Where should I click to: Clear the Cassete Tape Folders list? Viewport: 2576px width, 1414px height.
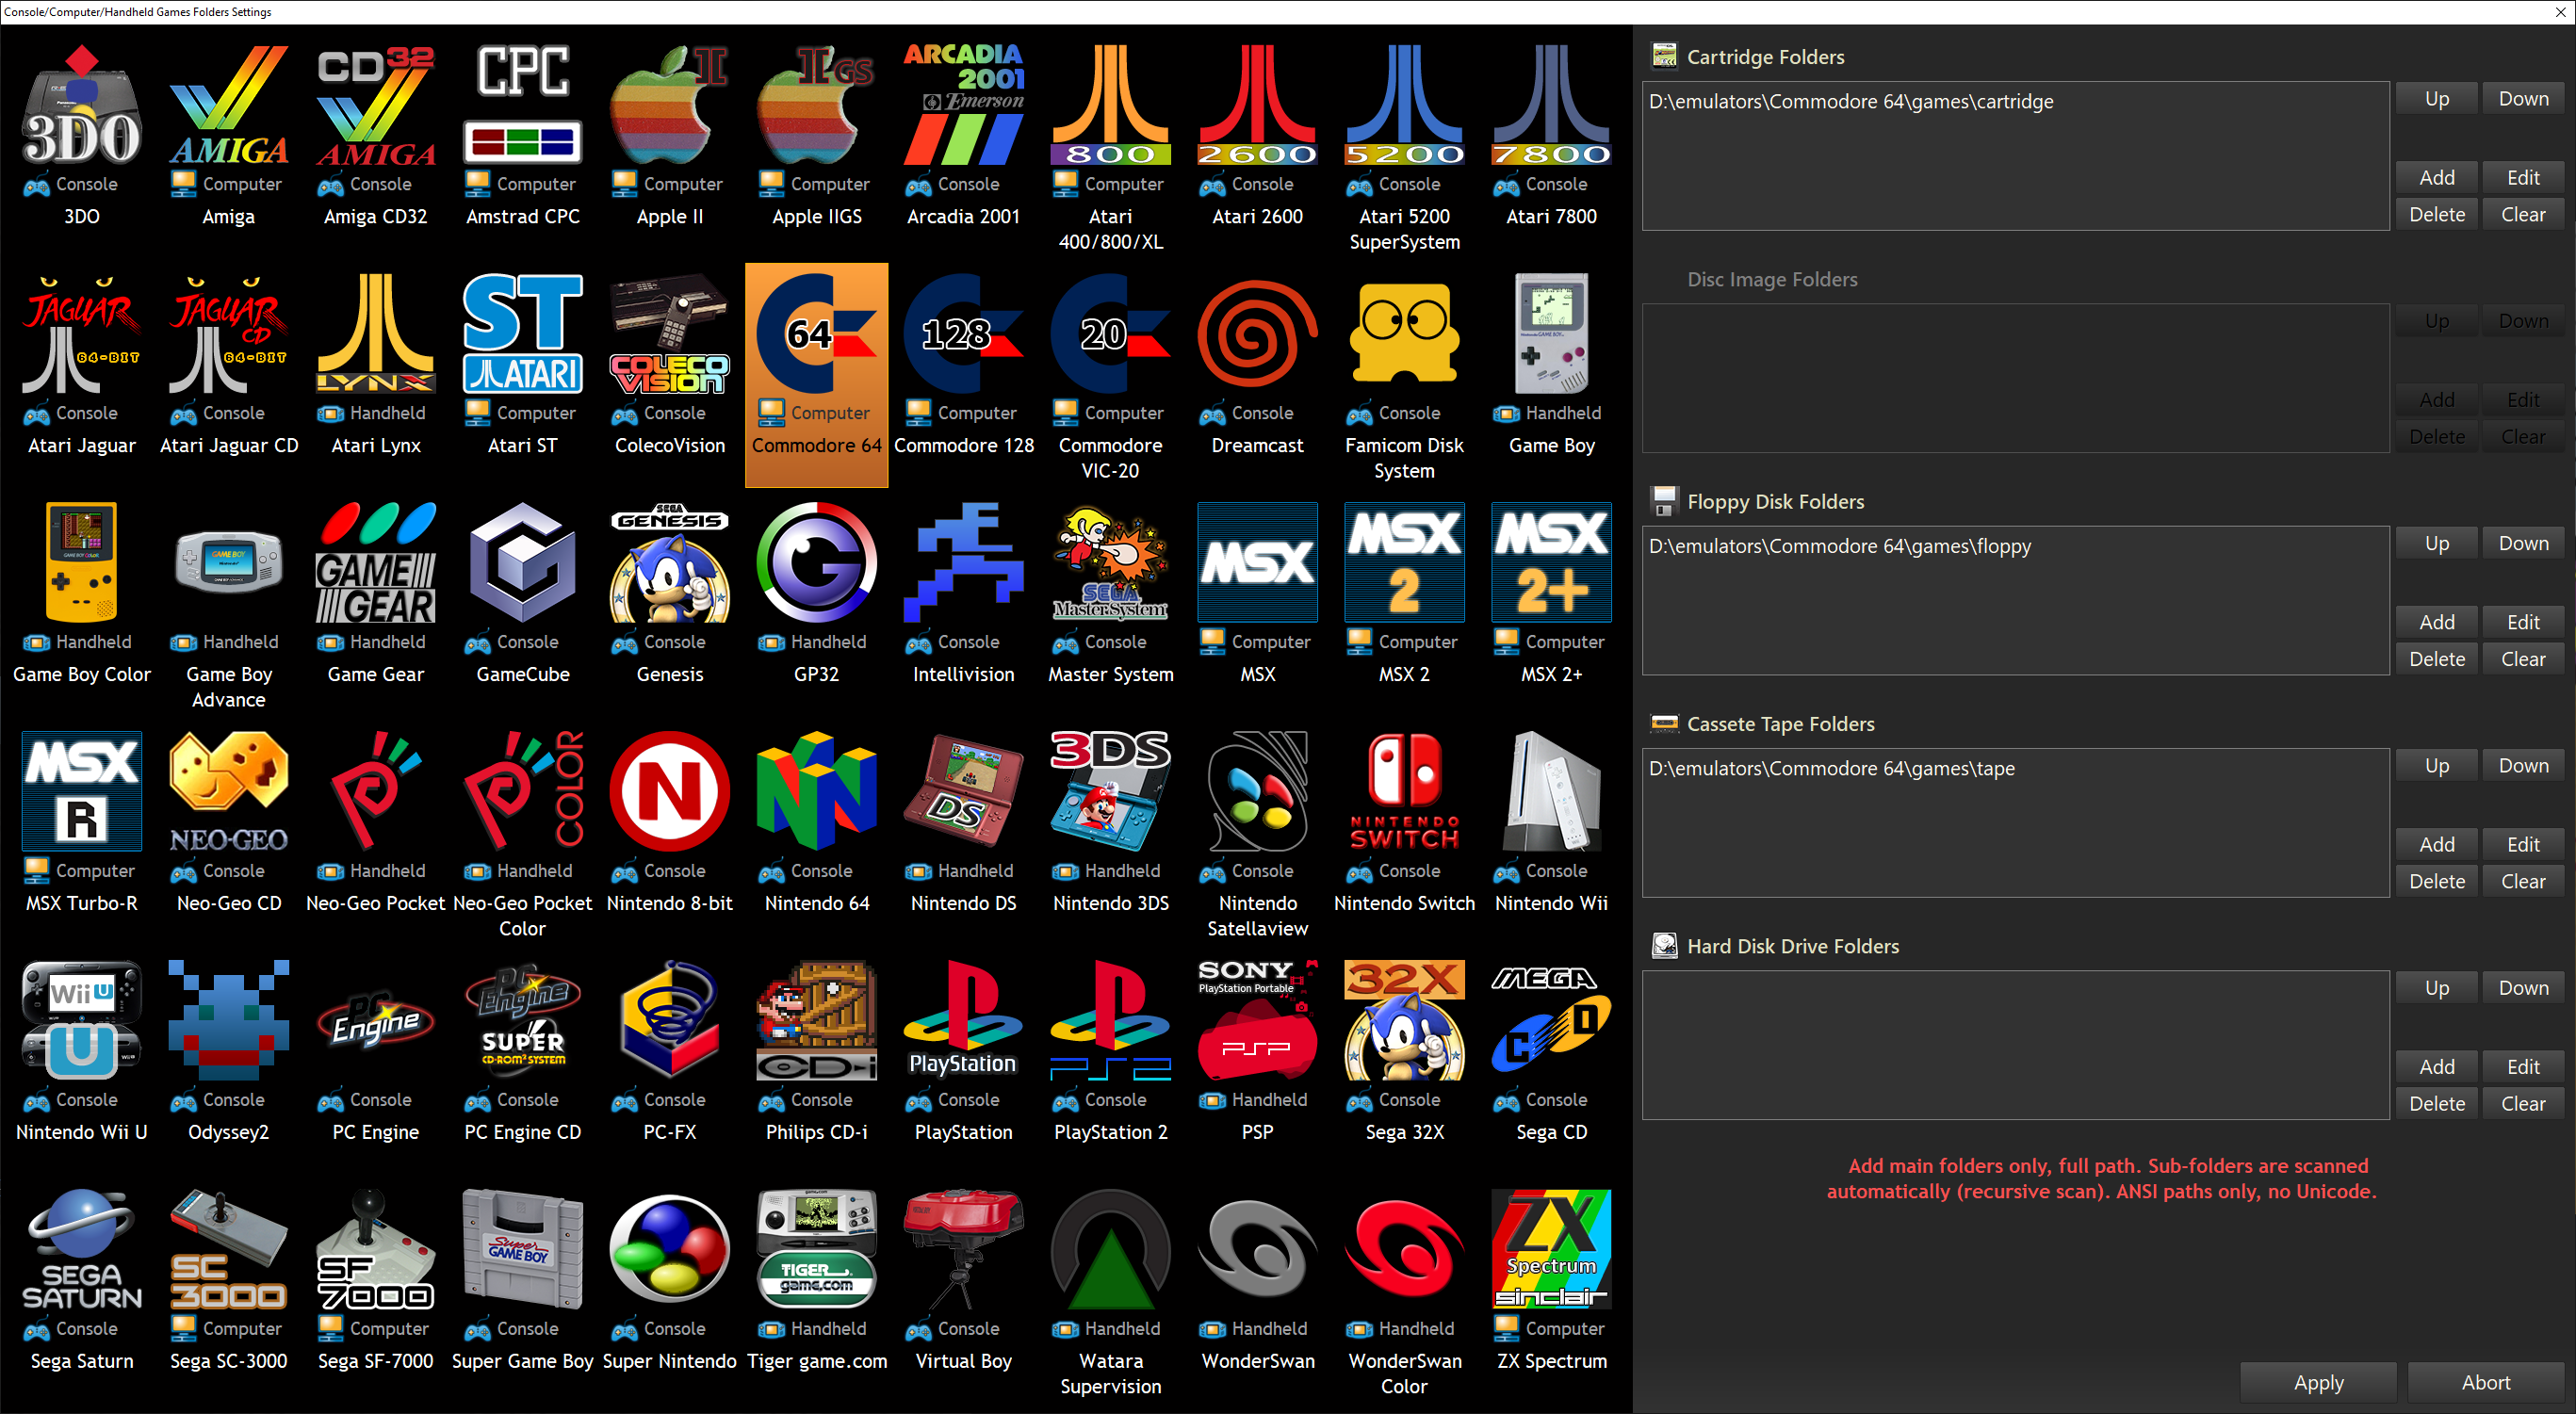pos(2522,881)
